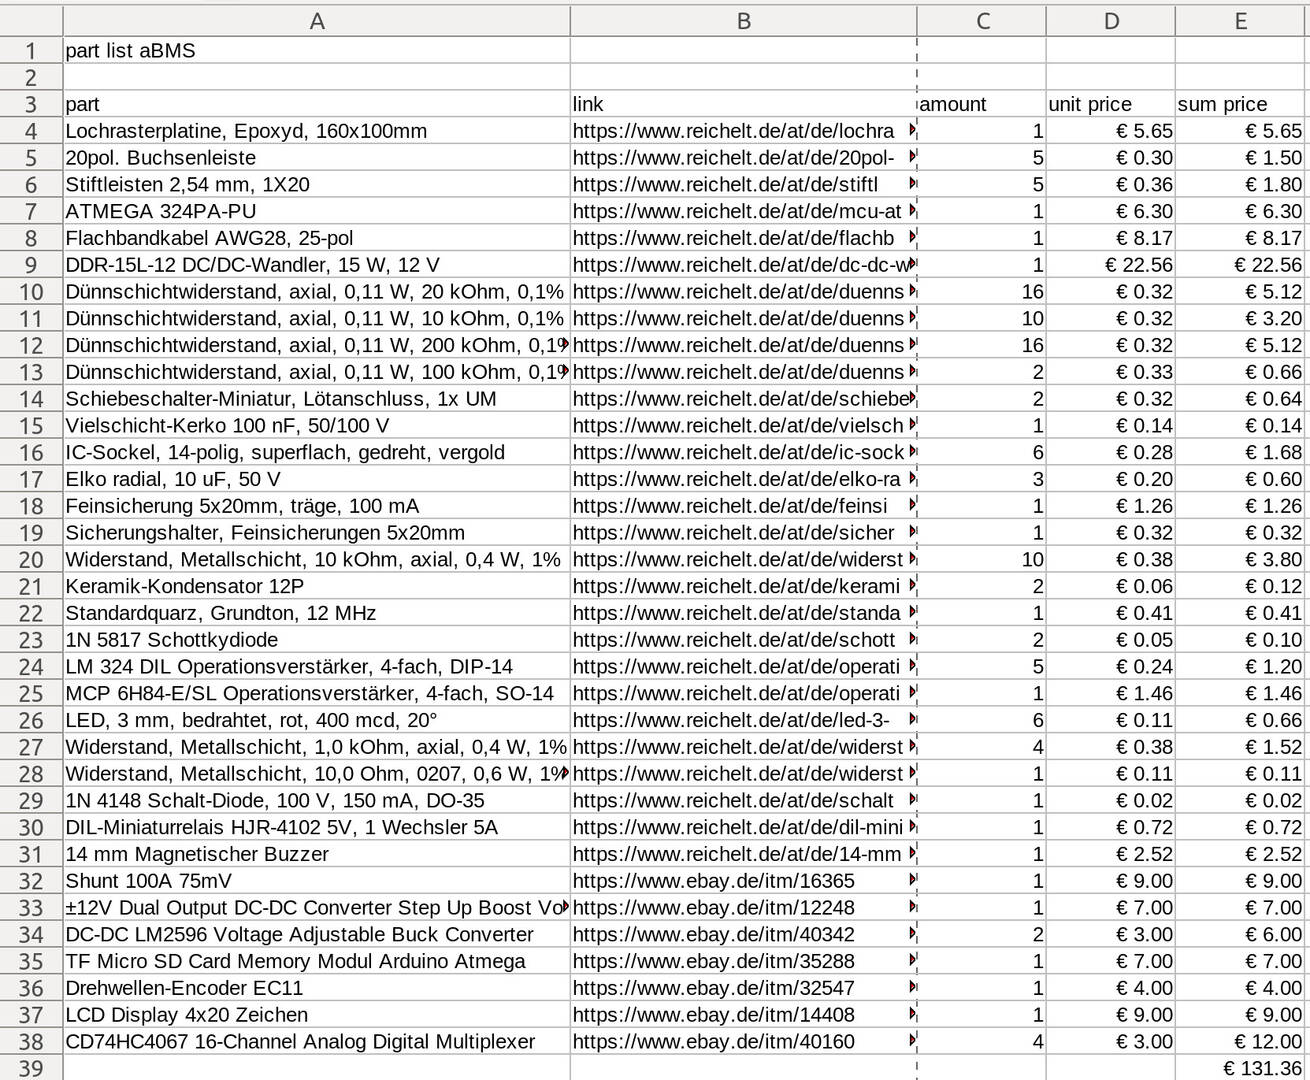Select row 1 header

[31, 51]
